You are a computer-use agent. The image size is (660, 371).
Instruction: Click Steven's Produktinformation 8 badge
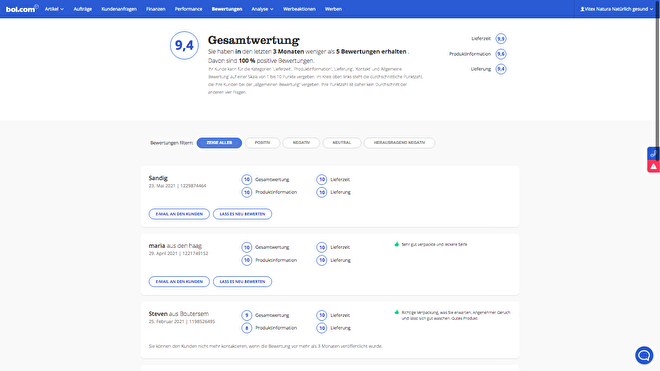247,328
